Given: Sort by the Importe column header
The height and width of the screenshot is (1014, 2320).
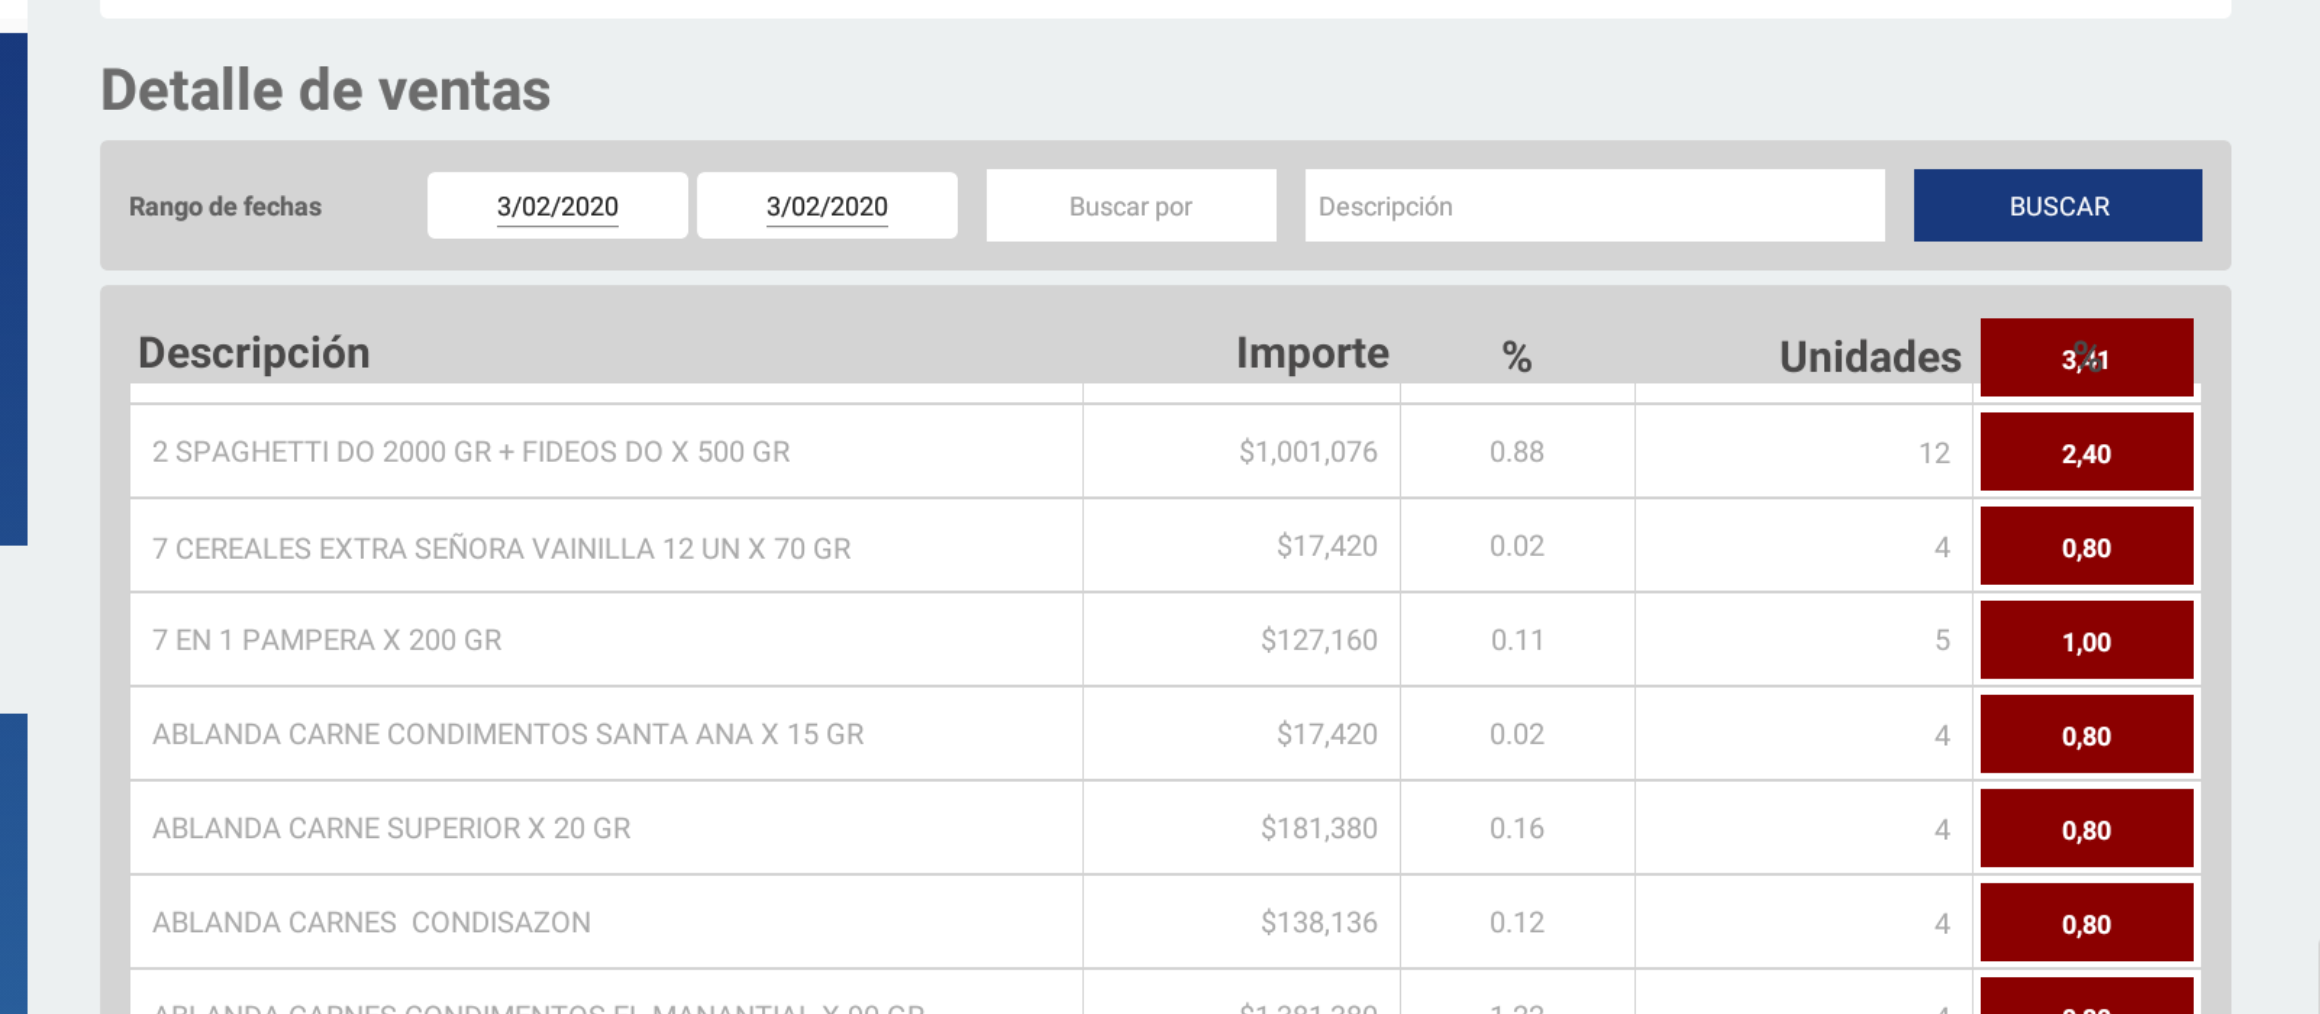Looking at the screenshot, I should [x=1312, y=354].
